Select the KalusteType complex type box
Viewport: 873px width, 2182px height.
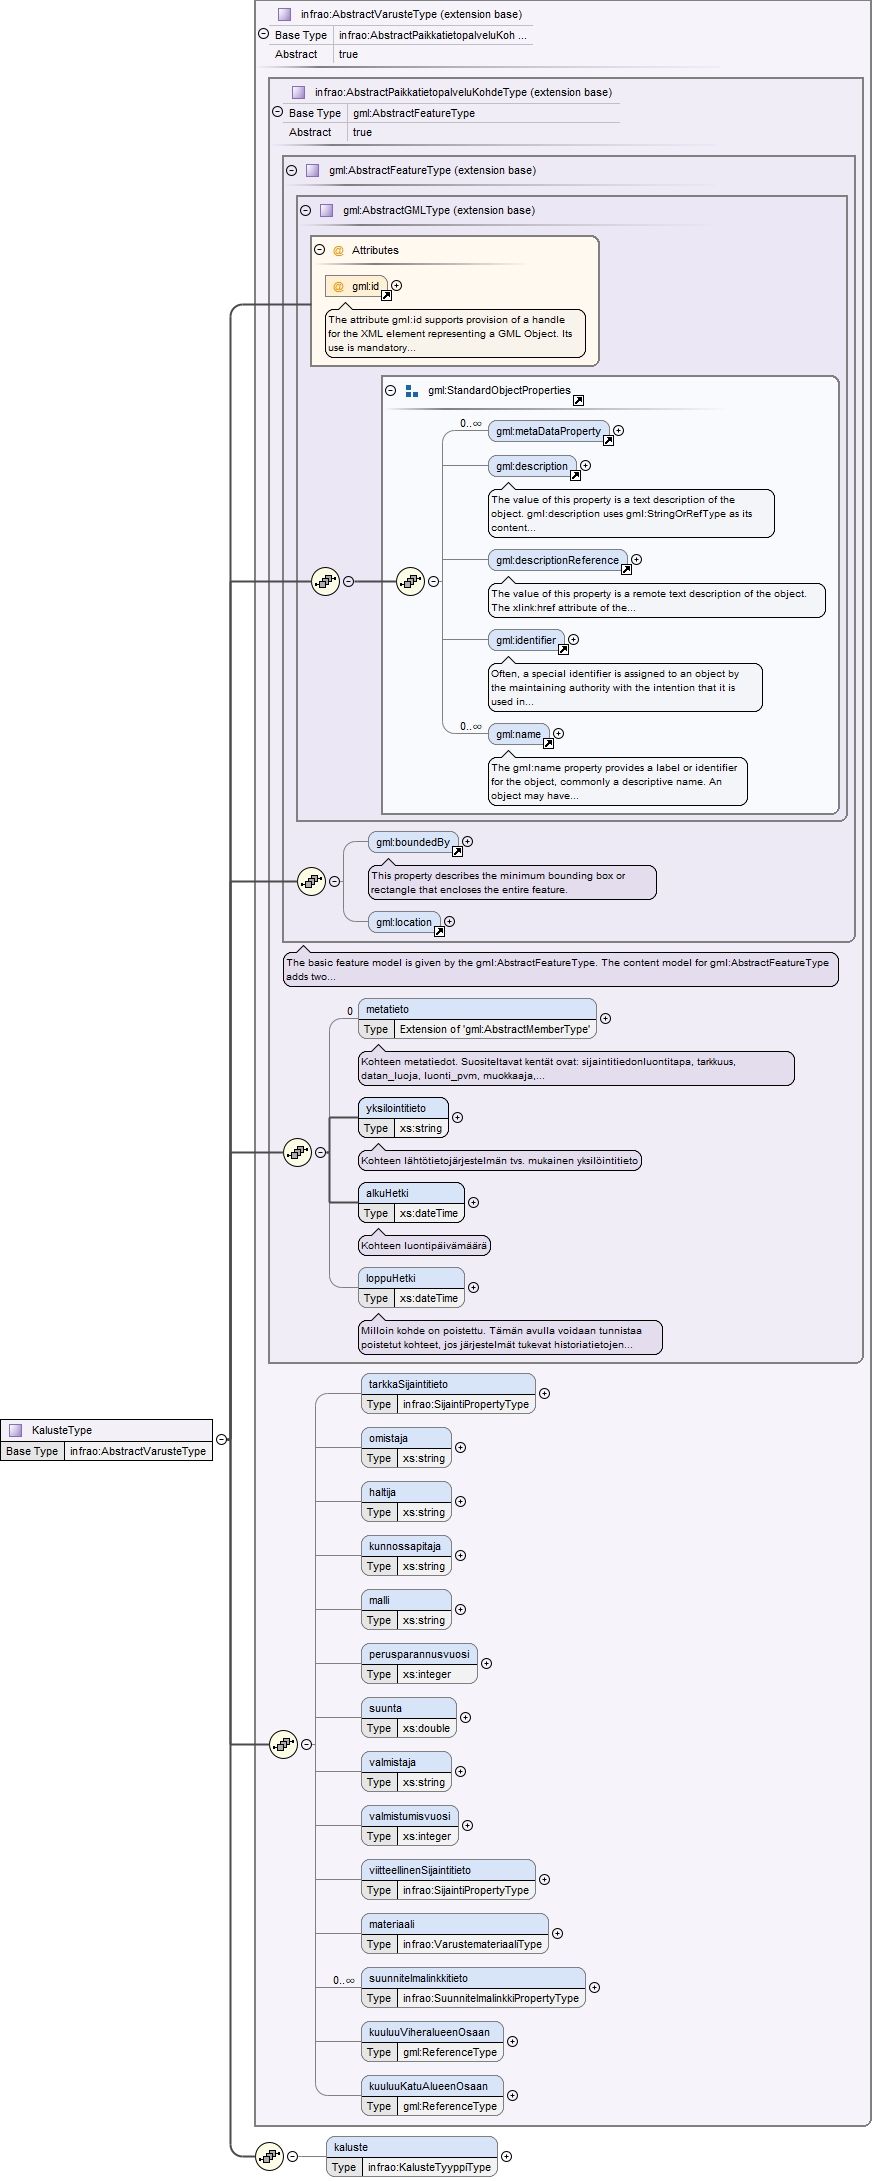107,1440
